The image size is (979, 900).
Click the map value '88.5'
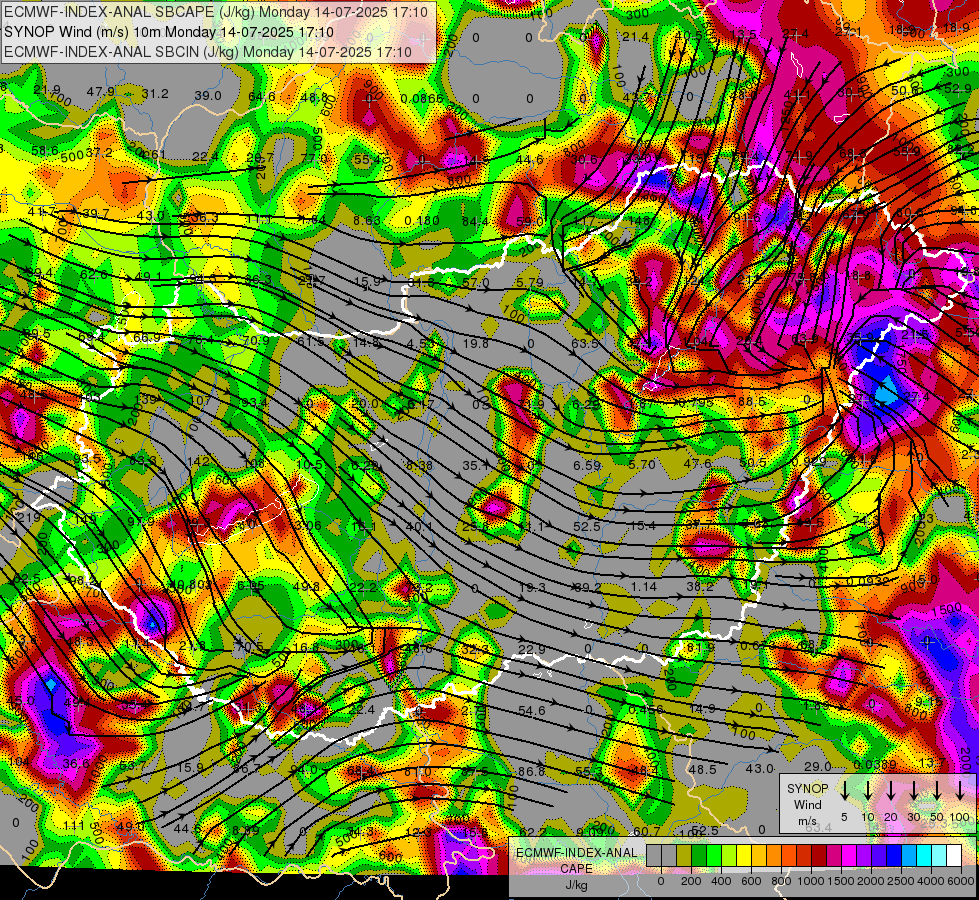(752, 401)
